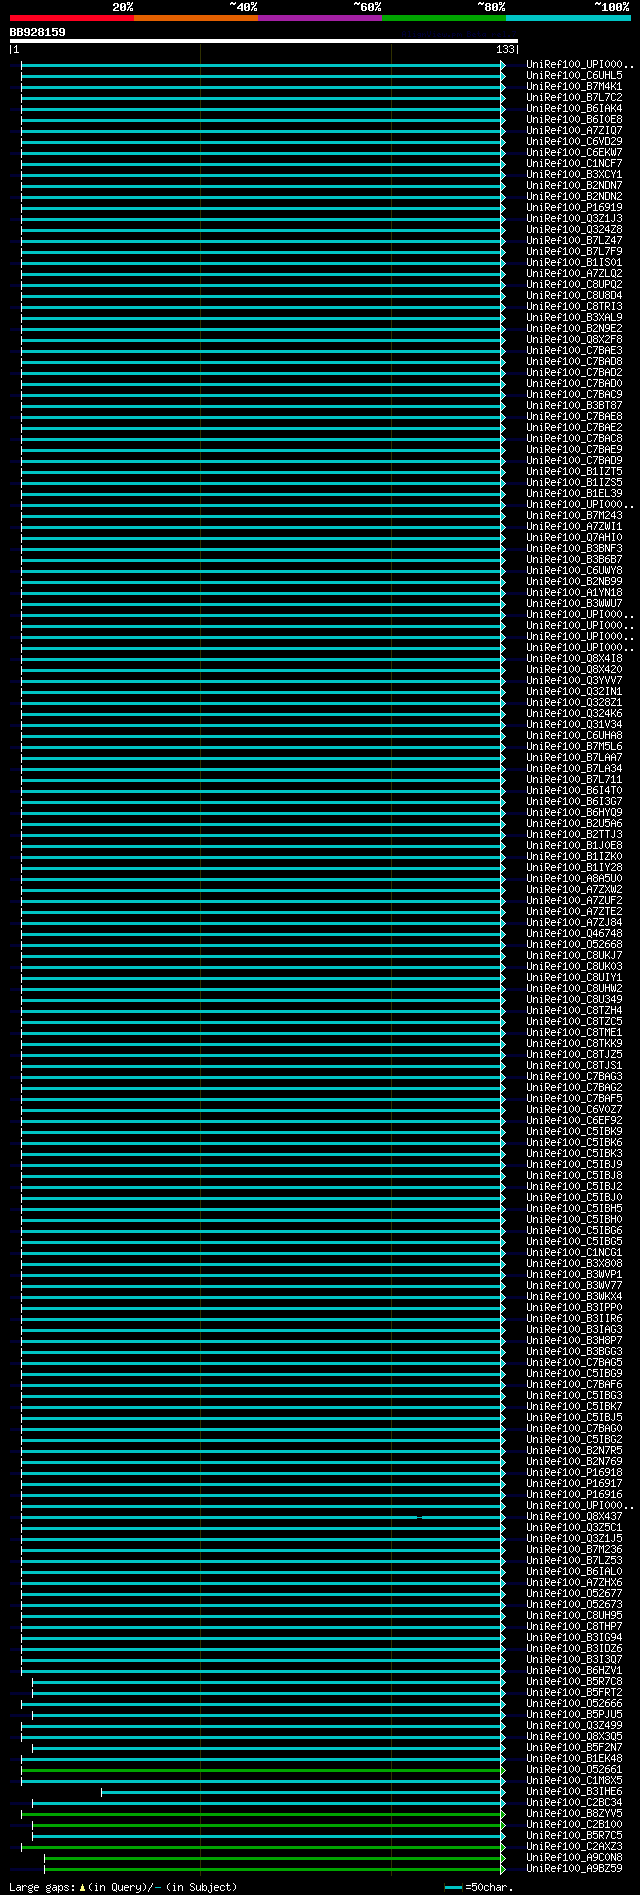Click subject label UniRef100_Q31V34
640x1895 pixels.
click(x=575, y=724)
